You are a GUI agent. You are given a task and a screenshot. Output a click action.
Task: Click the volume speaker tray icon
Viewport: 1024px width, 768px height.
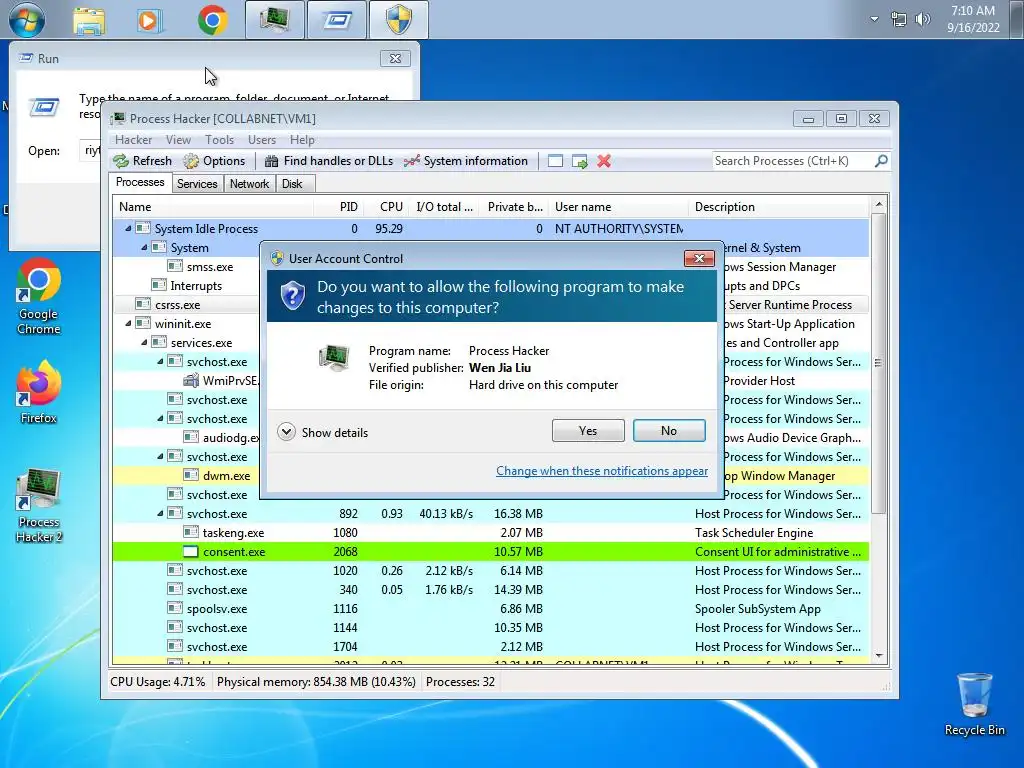click(x=922, y=20)
